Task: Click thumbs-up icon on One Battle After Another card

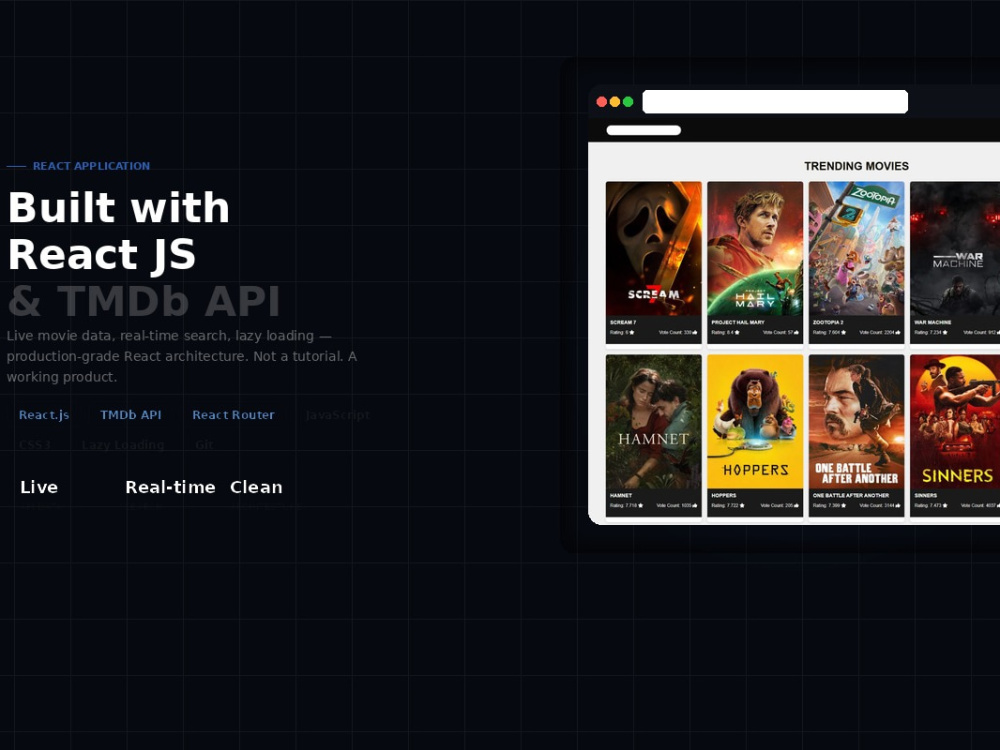Action: click(x=898, y=505)
